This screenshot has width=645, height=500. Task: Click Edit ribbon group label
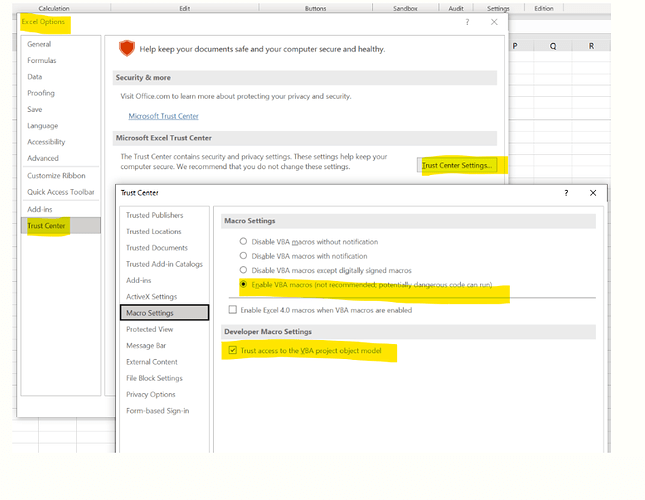coord(185,8)
